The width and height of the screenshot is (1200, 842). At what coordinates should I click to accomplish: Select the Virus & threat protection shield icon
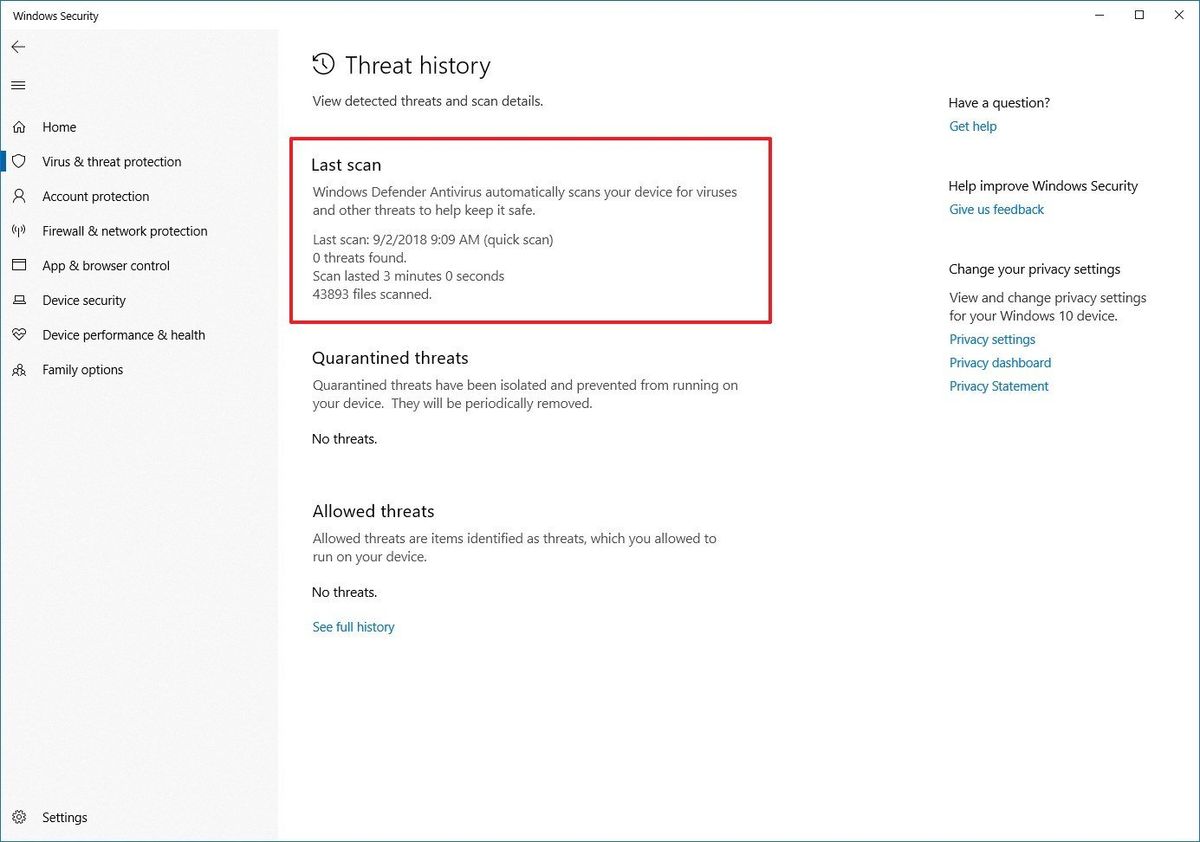(18, 161)
